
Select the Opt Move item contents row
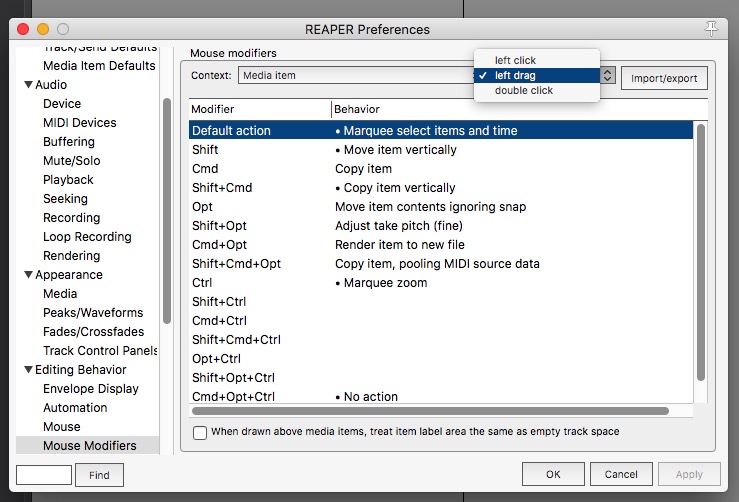pos(441,206)
